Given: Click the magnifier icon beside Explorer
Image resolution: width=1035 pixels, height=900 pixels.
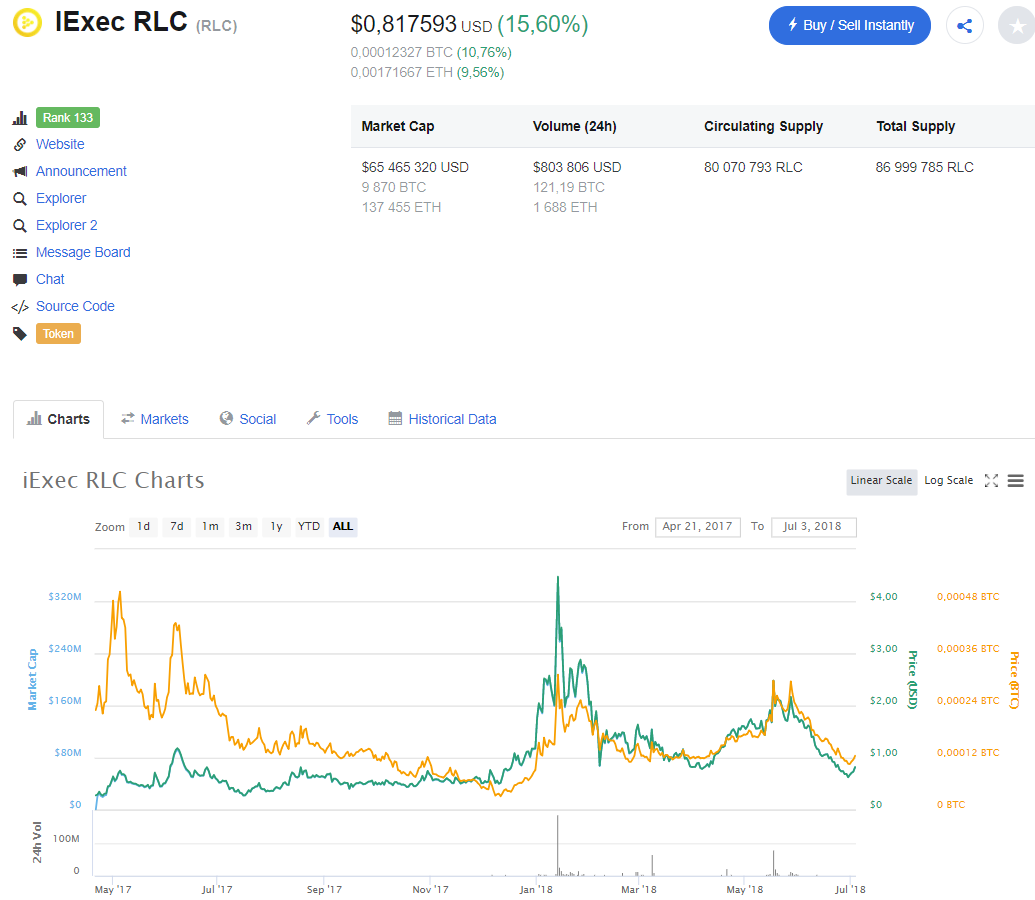Looking at the screenshot, I should (x=20, y=199).
